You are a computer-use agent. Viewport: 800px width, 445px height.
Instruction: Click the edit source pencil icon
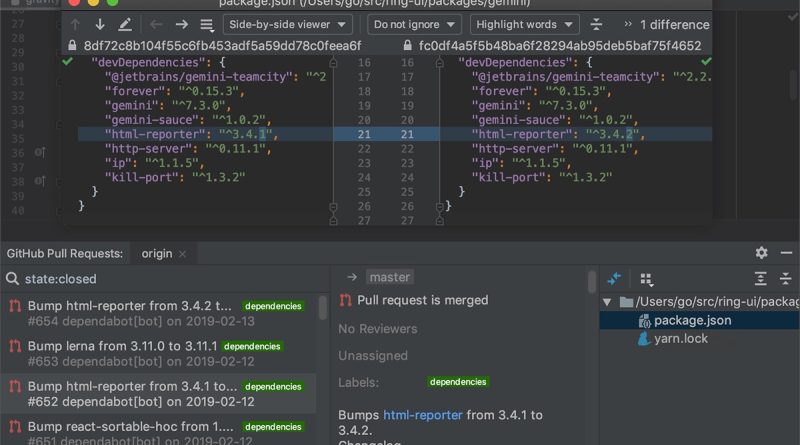[125, 24]
